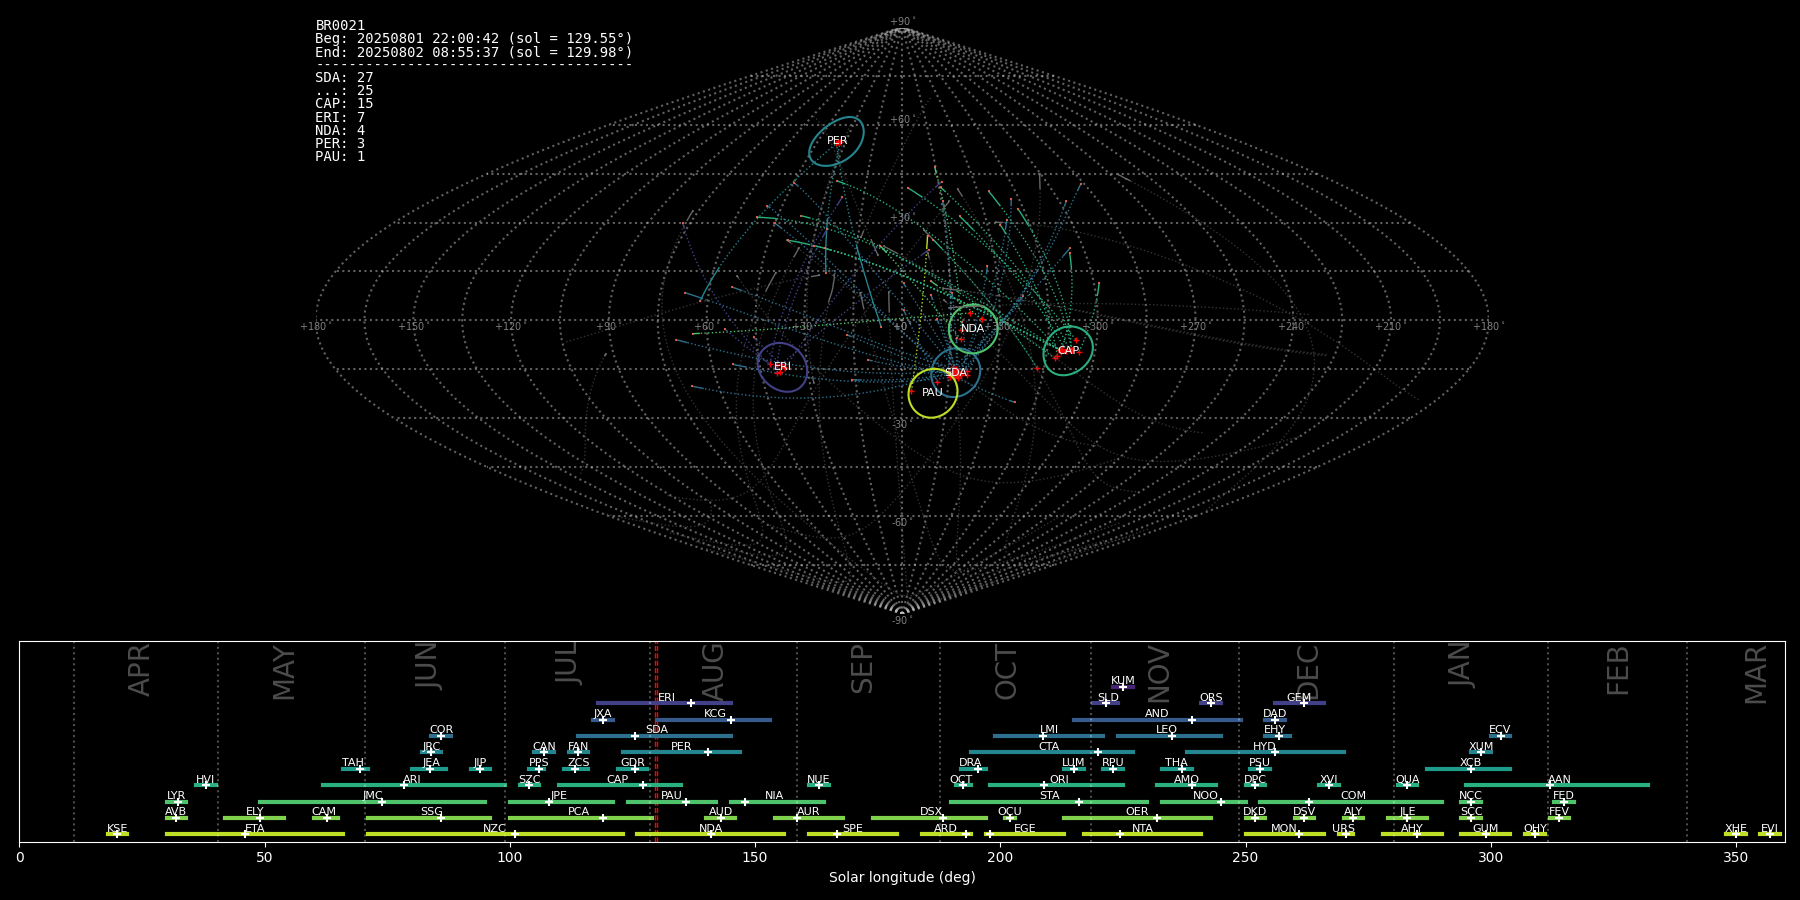Click the DEC month label in the timeline
Image resolution: width=1800 pixels, height=900 pixels.
pyautogui.click(x=1308, y=672)
